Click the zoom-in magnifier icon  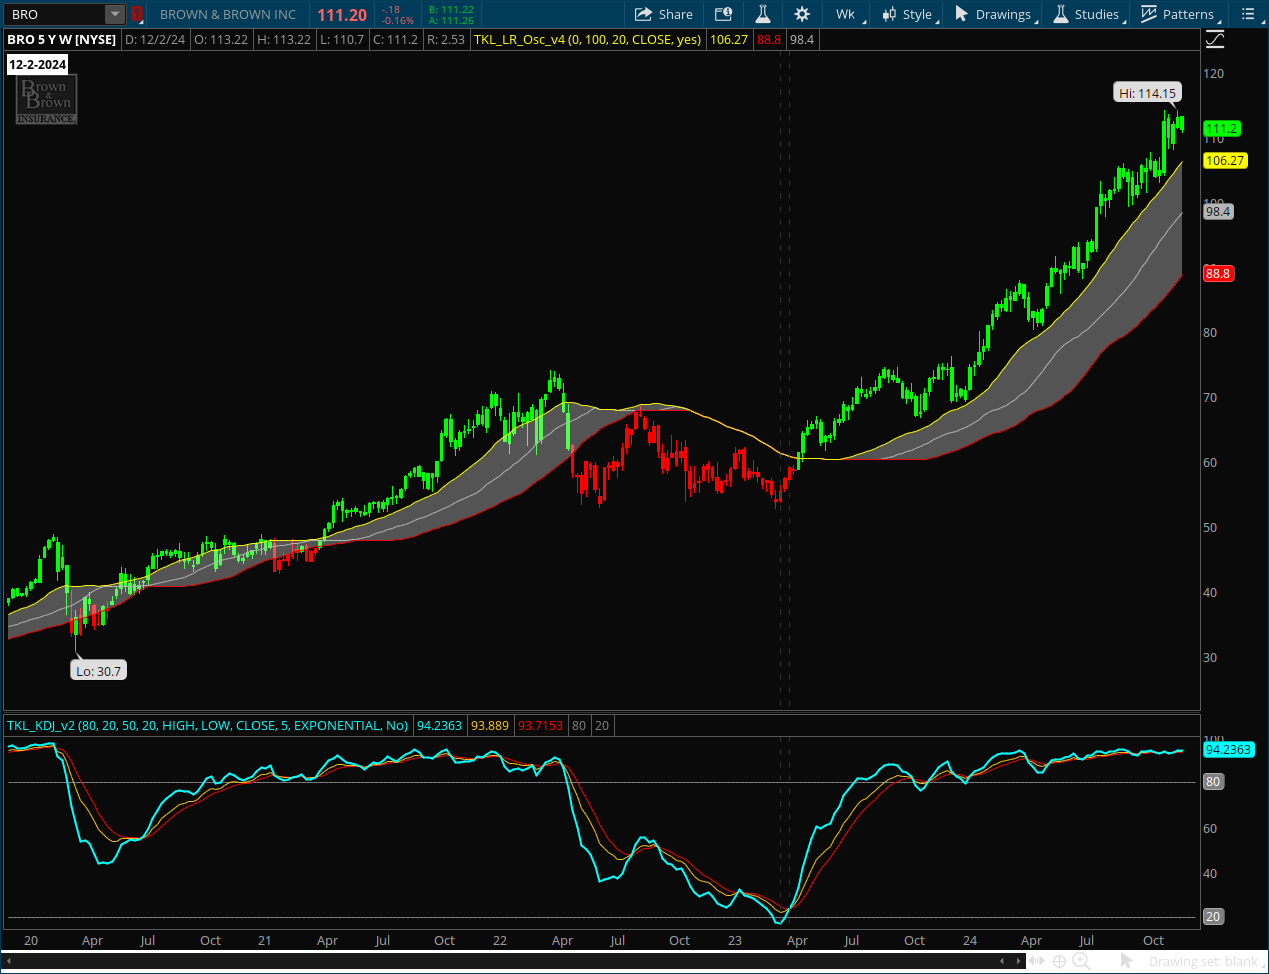[1082, 961]
